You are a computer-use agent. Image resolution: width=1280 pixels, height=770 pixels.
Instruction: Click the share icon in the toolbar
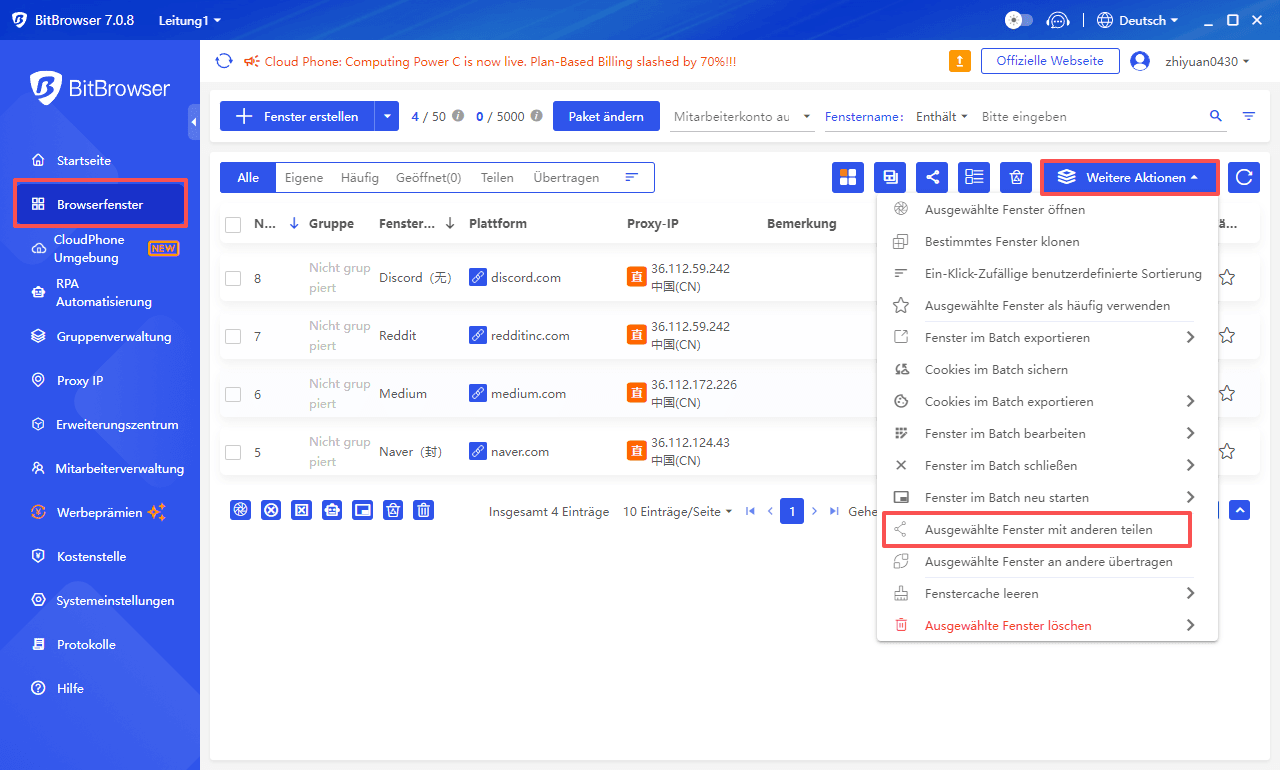(932, 176)
